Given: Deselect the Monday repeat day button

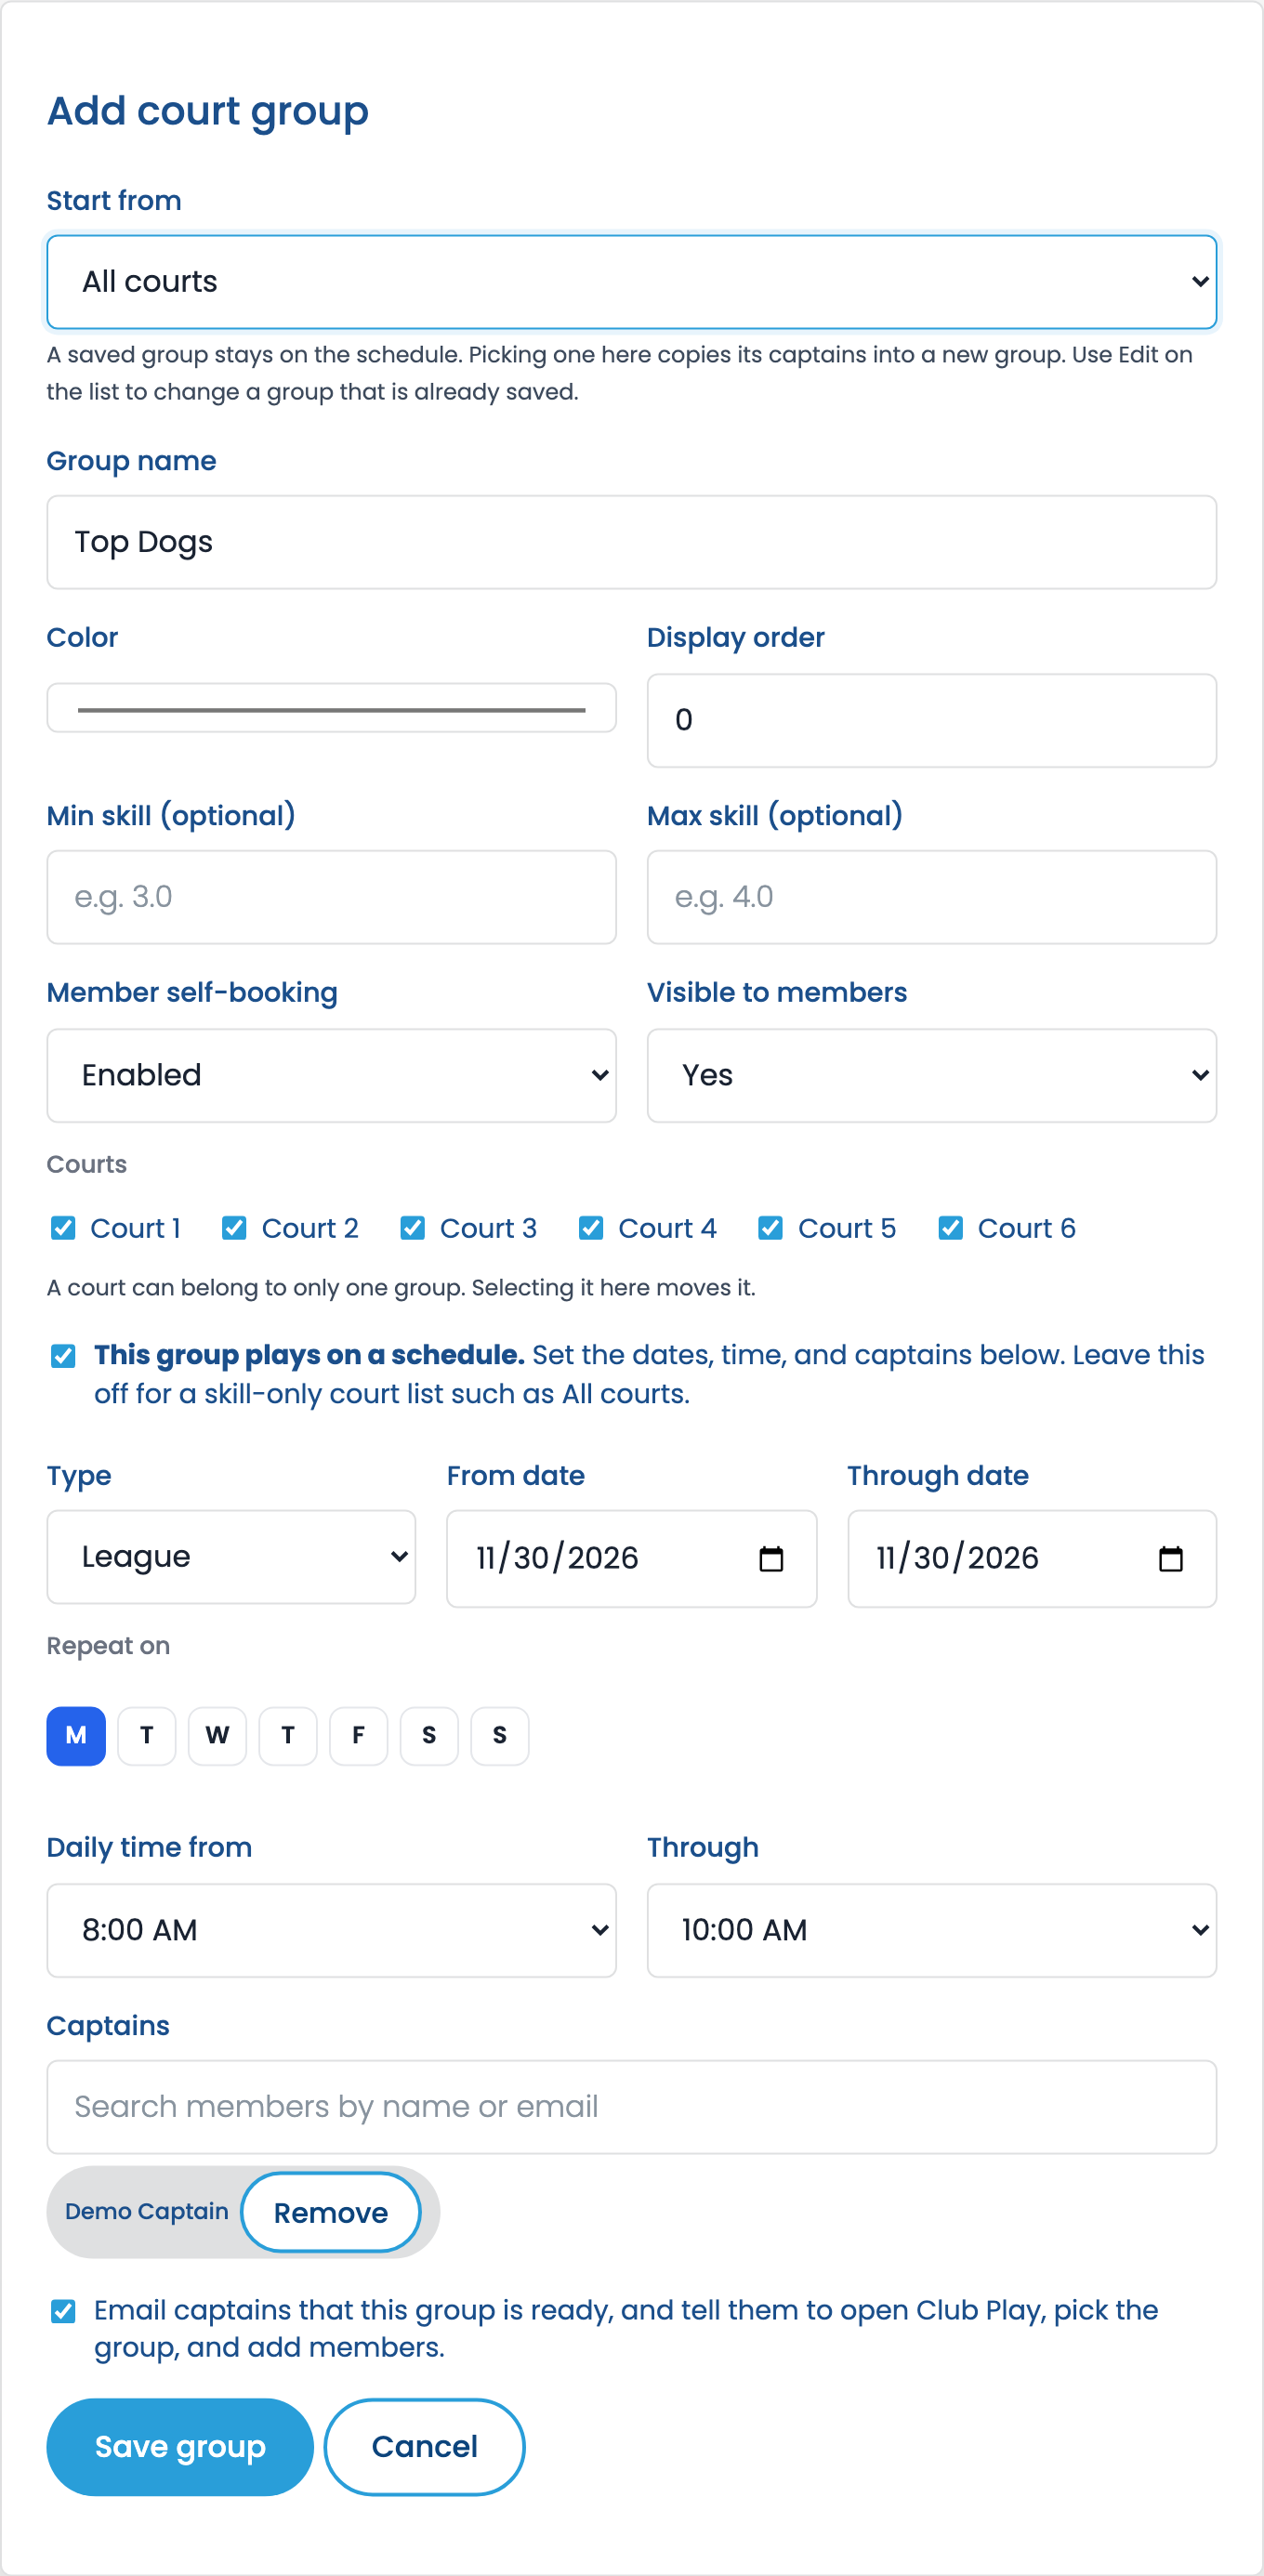Looking at the screenshot, I should pyautogui.click(x=76, y=1736).
